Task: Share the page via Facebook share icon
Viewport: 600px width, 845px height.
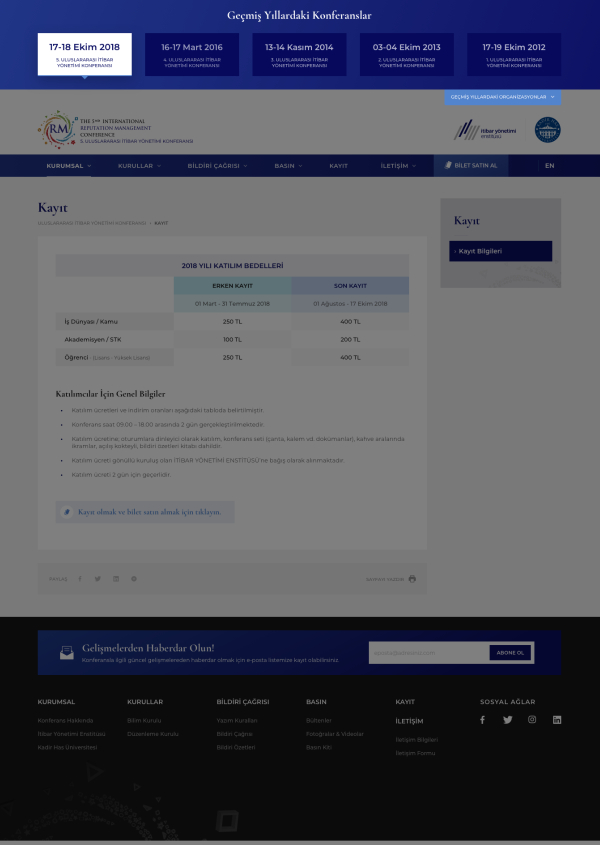Action: click(81, 579)
